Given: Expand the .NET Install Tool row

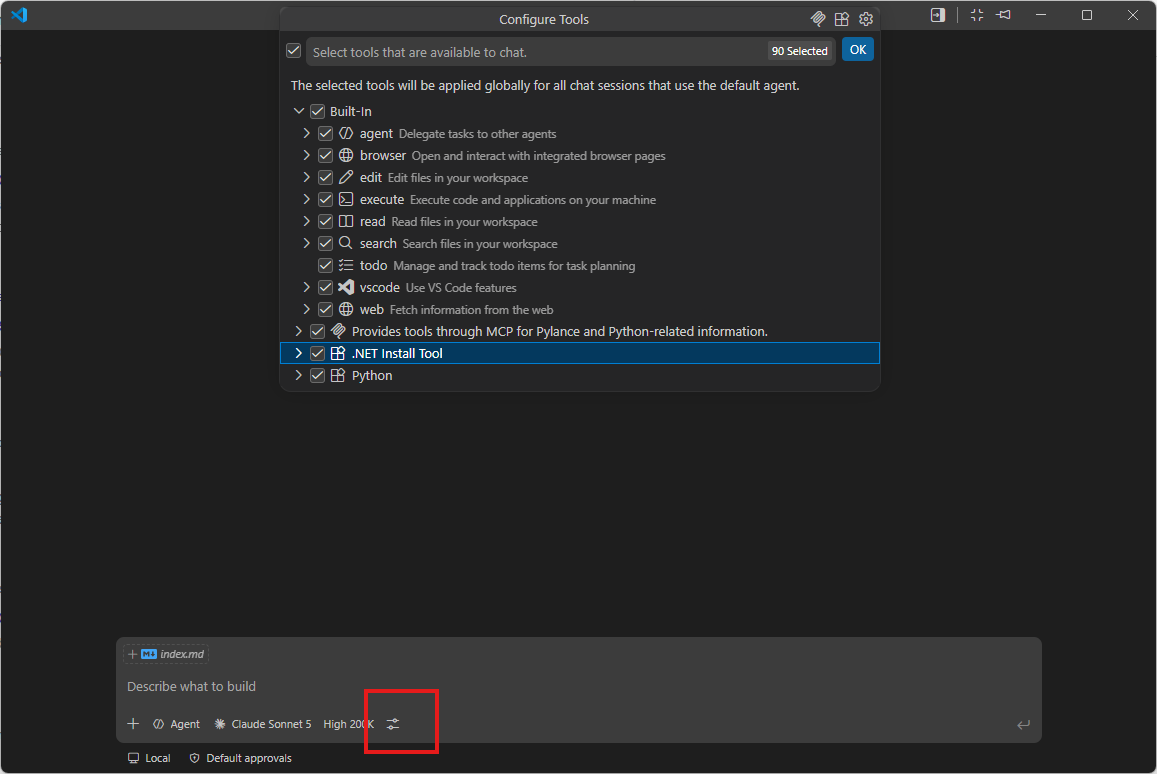Looking at the screenshot, I should (x=298, y=353).
